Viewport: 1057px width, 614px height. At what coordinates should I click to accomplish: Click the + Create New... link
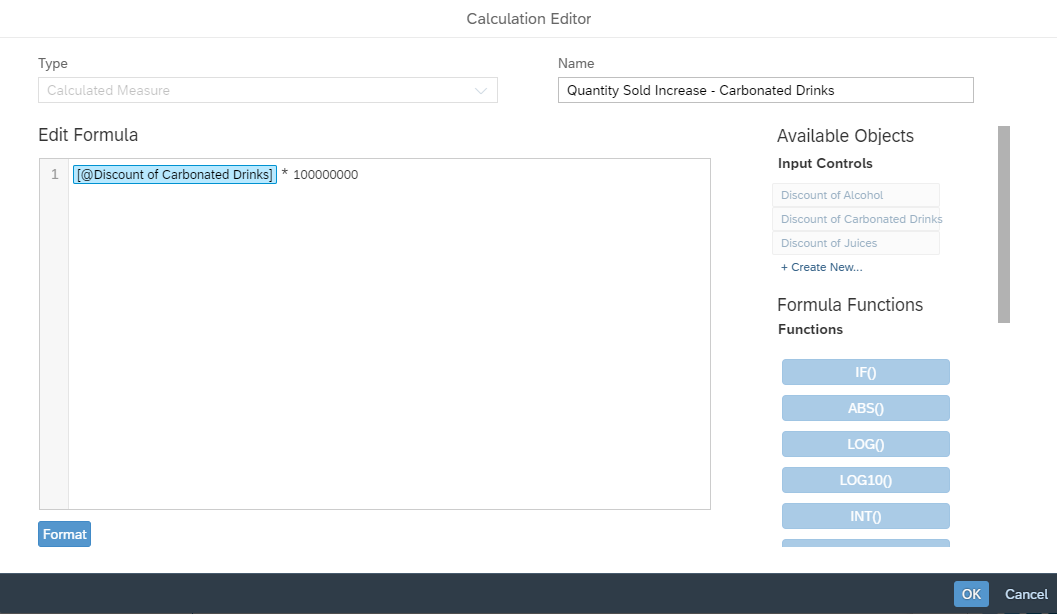[821, 267]
